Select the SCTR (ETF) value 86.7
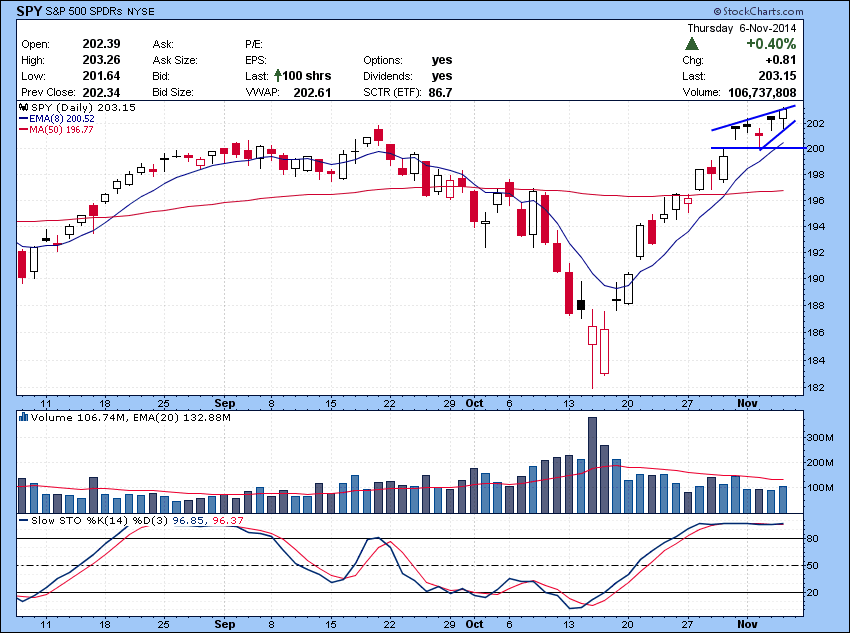 pyautogui.click(x=440, y=92)
